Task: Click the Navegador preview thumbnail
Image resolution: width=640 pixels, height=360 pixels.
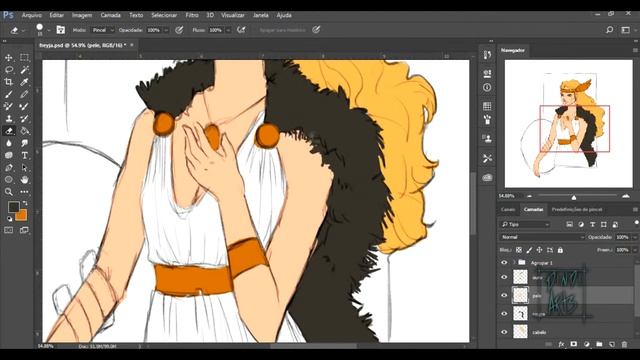Action: [x=568, y=124]
